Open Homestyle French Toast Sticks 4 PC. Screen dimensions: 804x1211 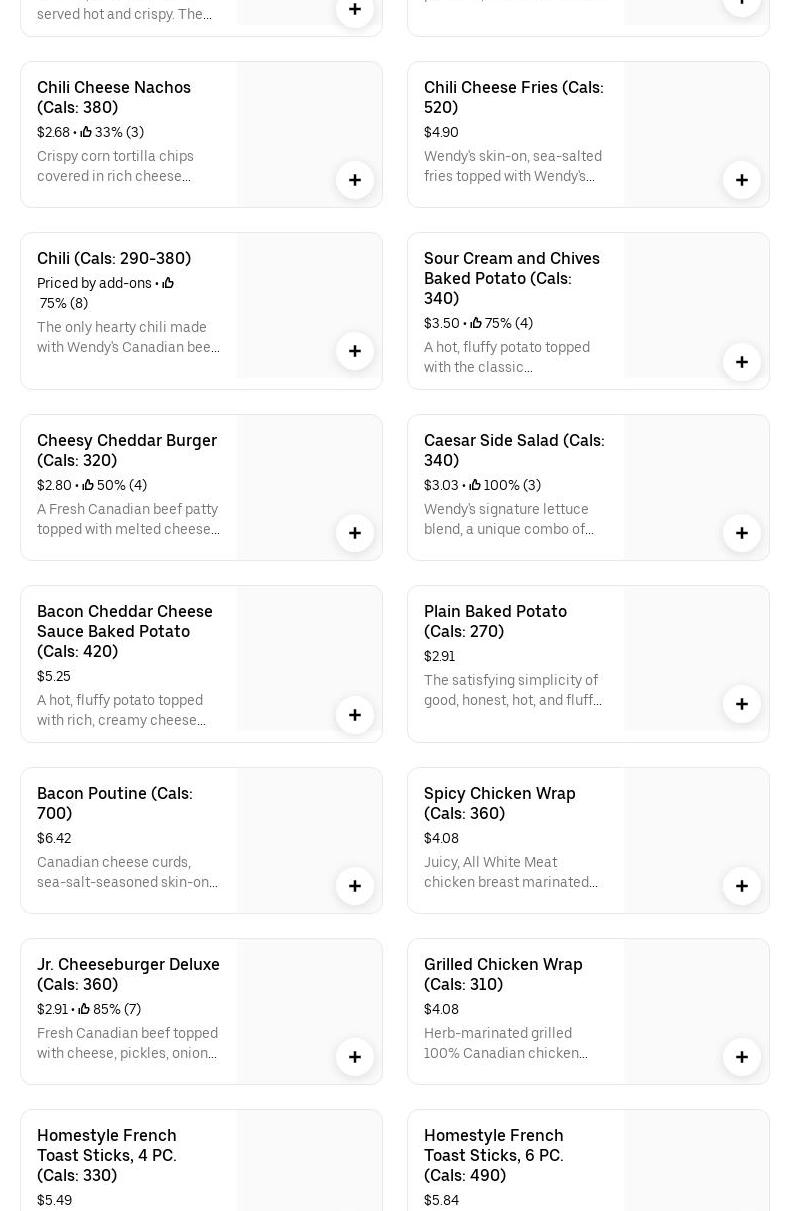[107, 1155]
